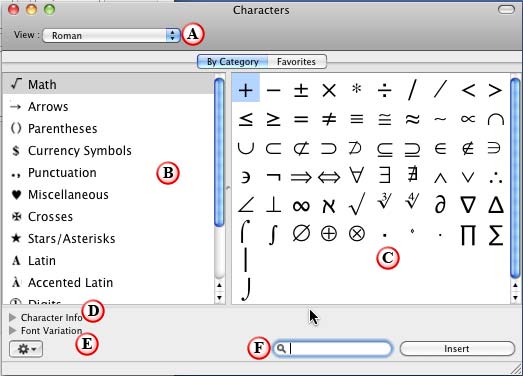Click the Insert button
Screen dimensions: 523x376
pos(457,349)
